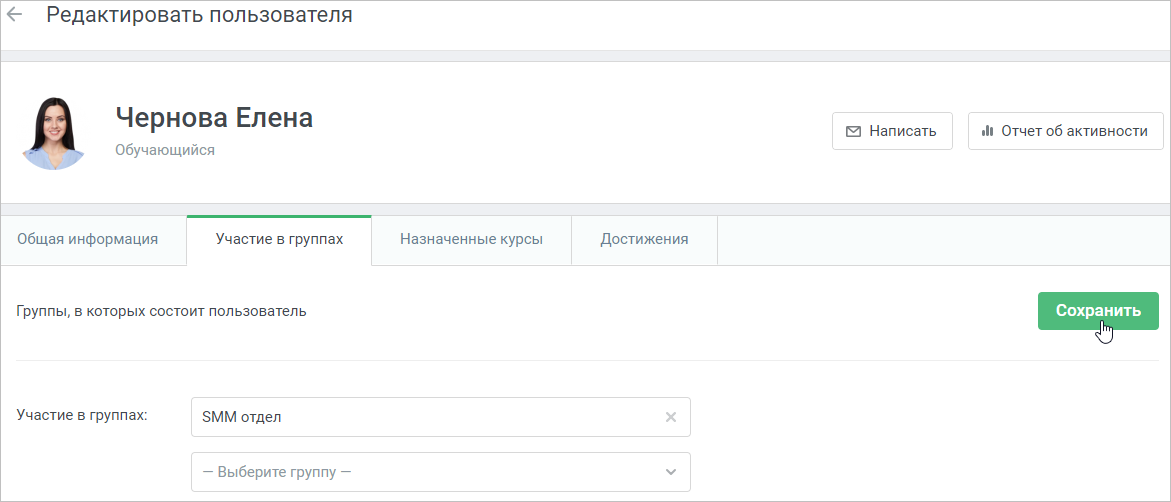Click the Группы, в которых состоит пользователь text
The height and width of the screenshot is (502, 1171).
click(161, 311)
